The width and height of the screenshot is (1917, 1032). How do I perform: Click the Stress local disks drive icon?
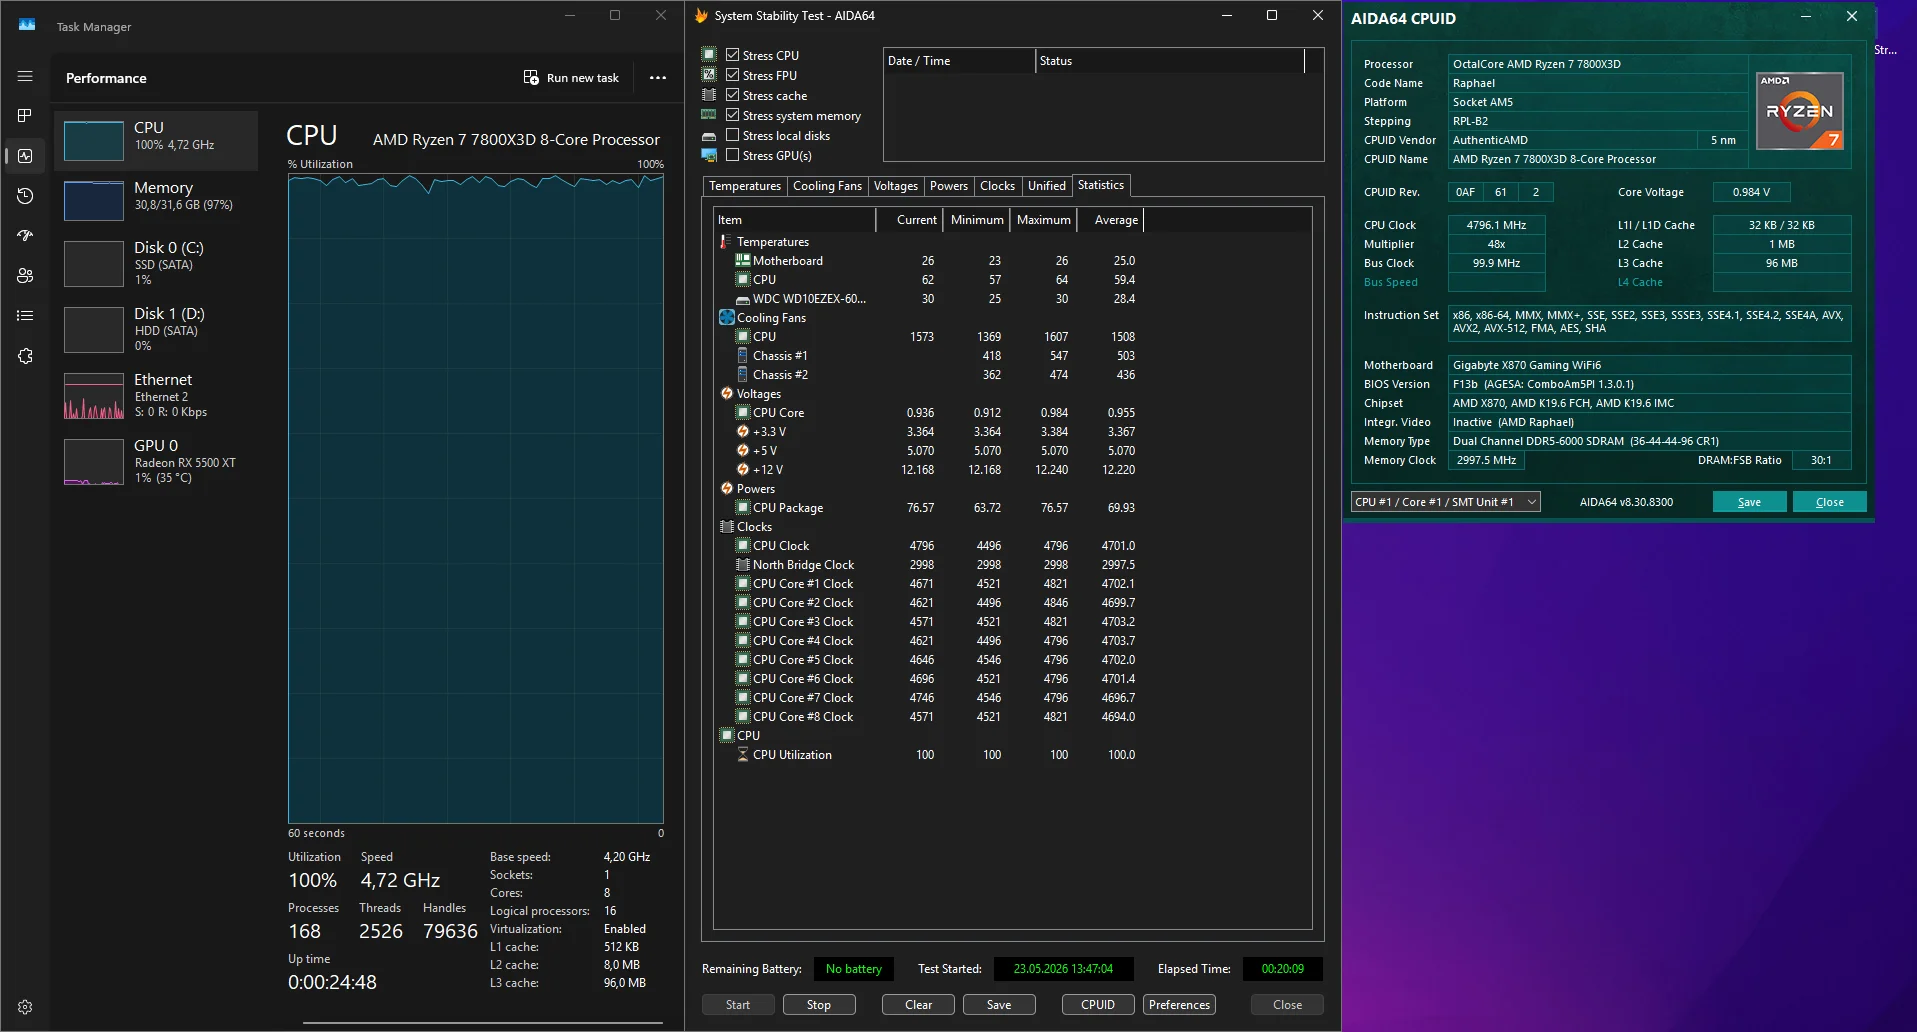(x=709, y=136)
